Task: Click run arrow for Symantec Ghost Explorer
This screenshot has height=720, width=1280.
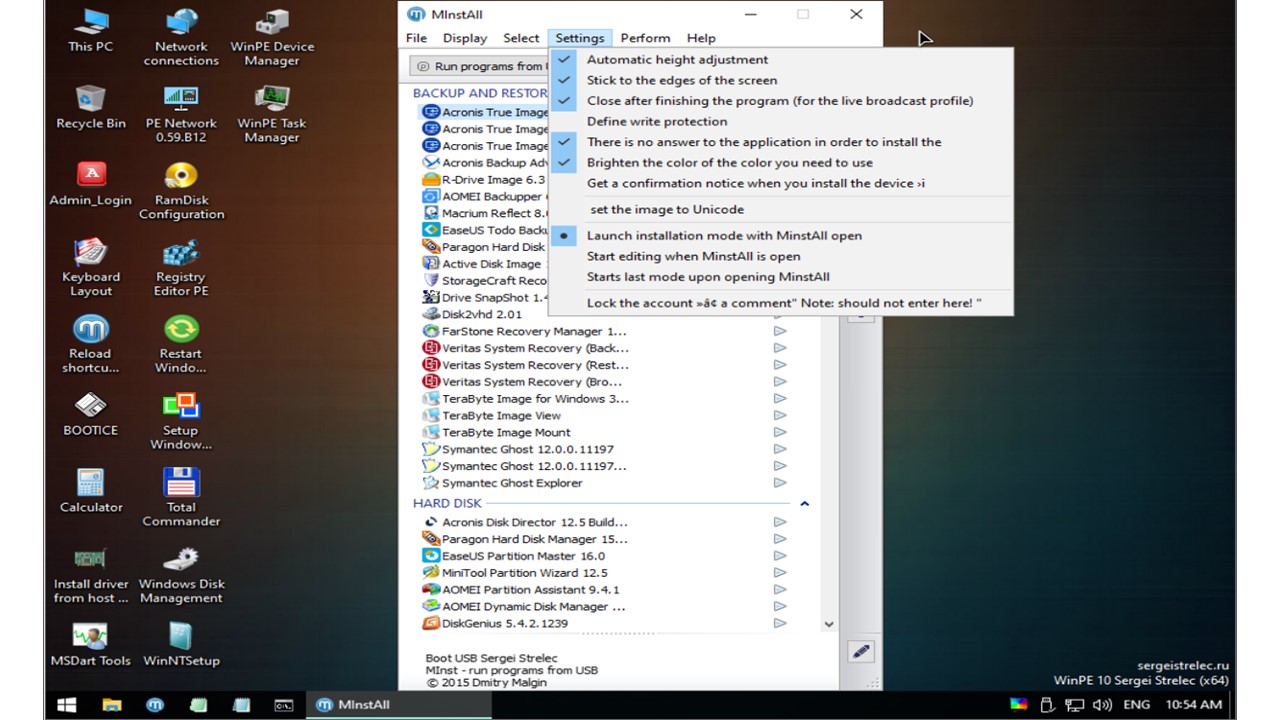Action: [780, 483]
